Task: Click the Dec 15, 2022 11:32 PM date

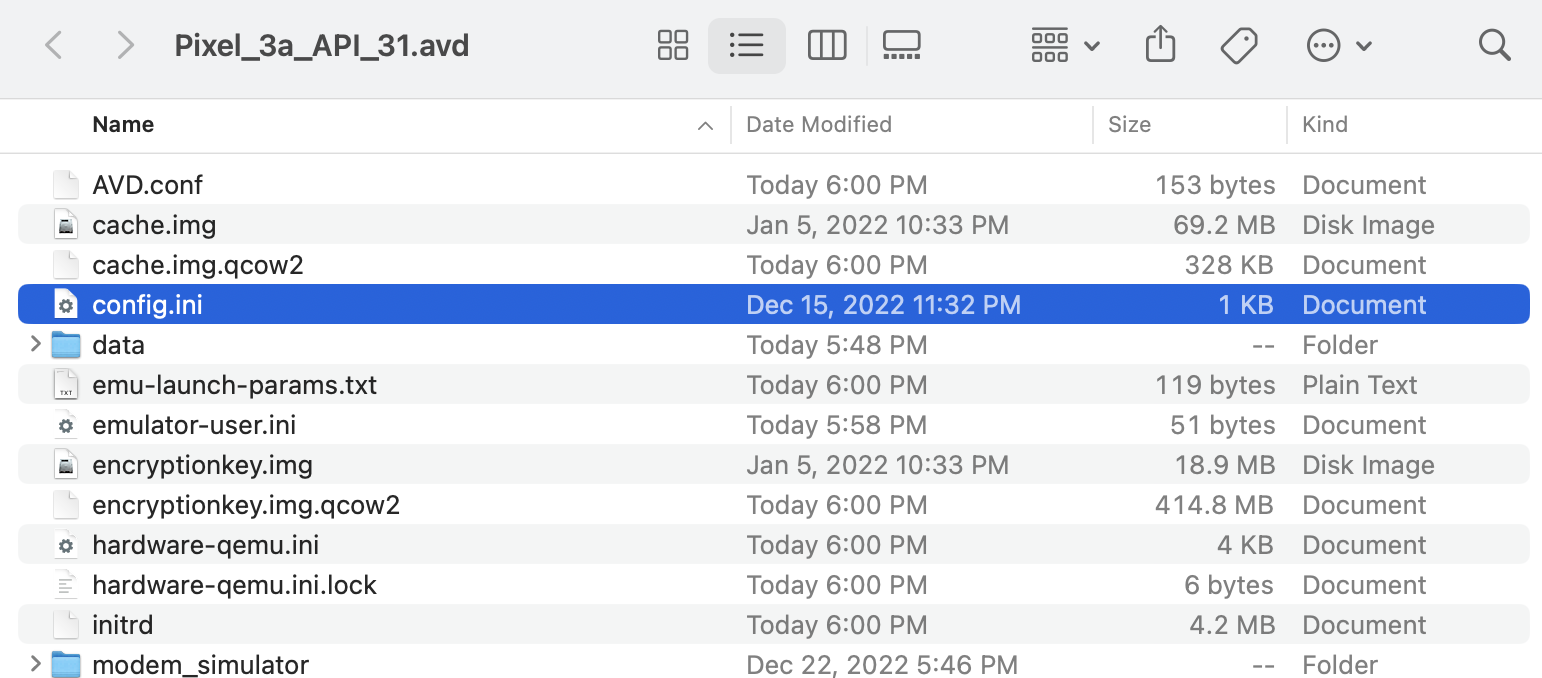Action: point(883,305)
